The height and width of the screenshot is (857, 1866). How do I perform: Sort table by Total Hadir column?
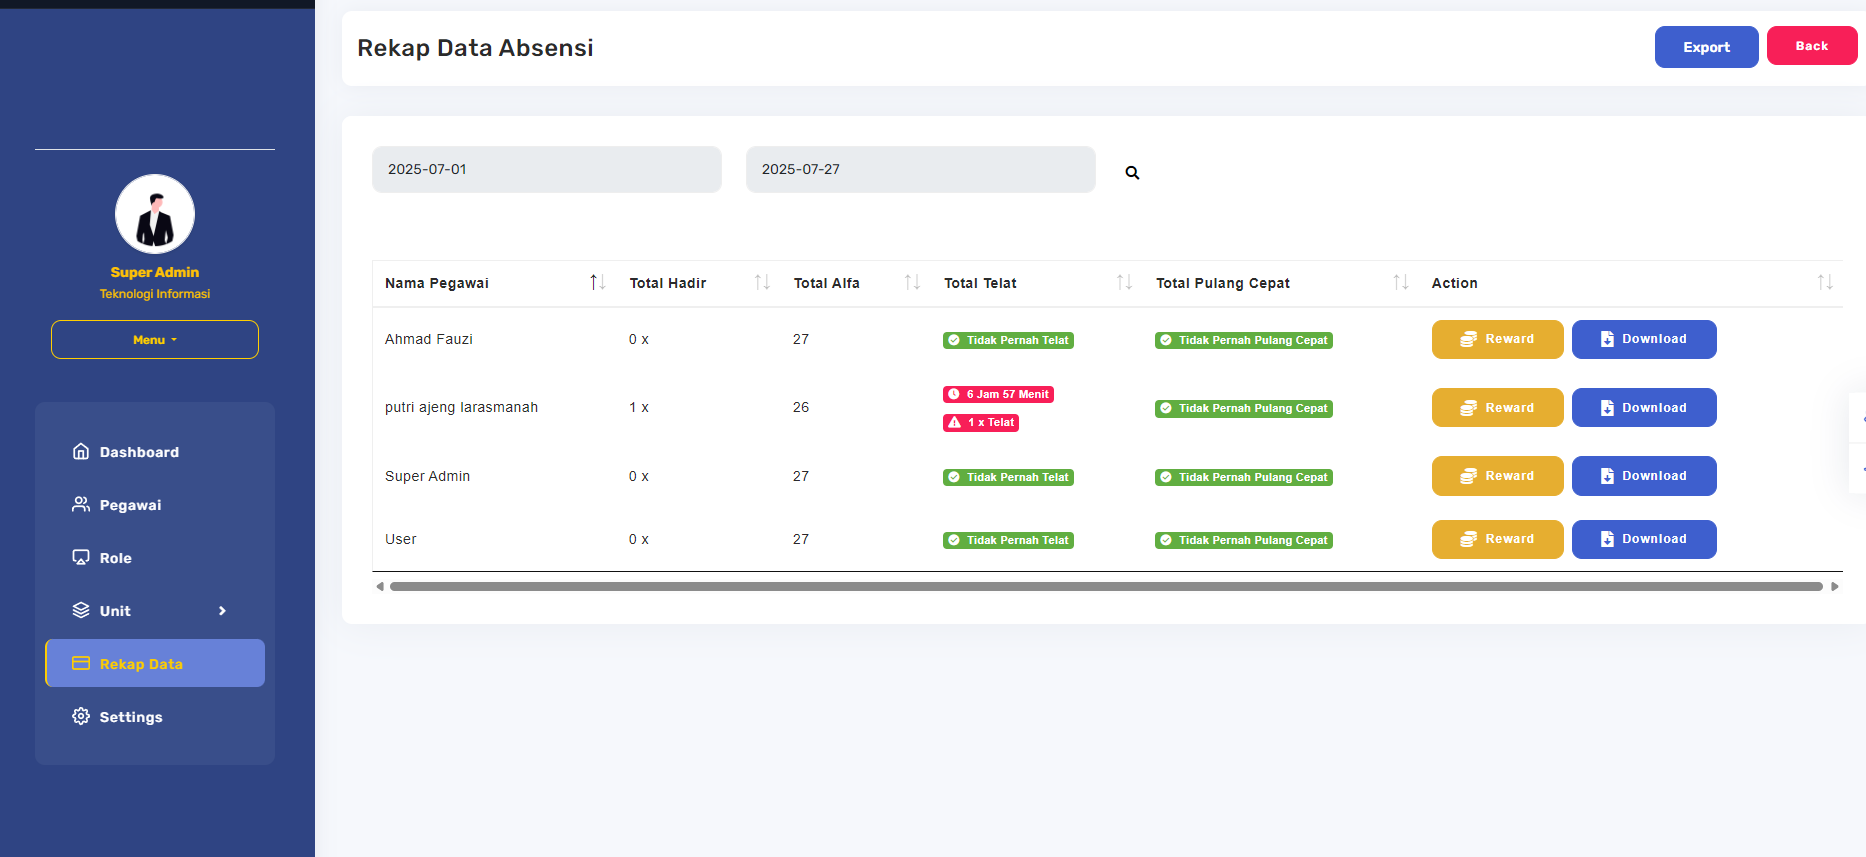[x=762, y=283]
